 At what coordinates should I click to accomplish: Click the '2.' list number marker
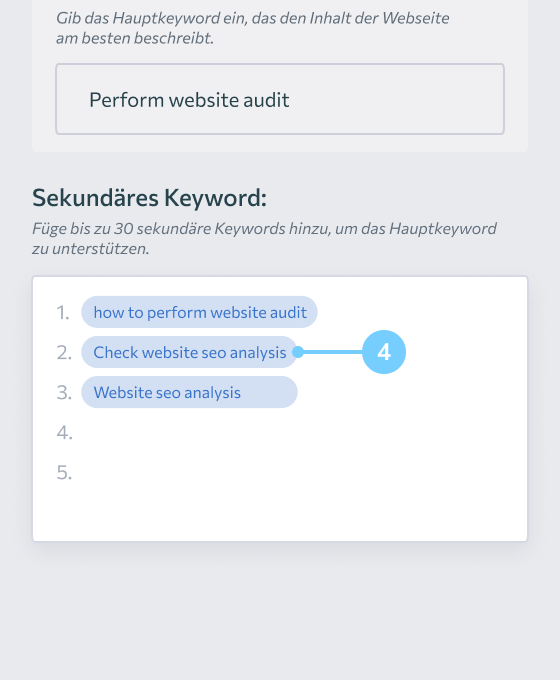(x=64, y=353)
